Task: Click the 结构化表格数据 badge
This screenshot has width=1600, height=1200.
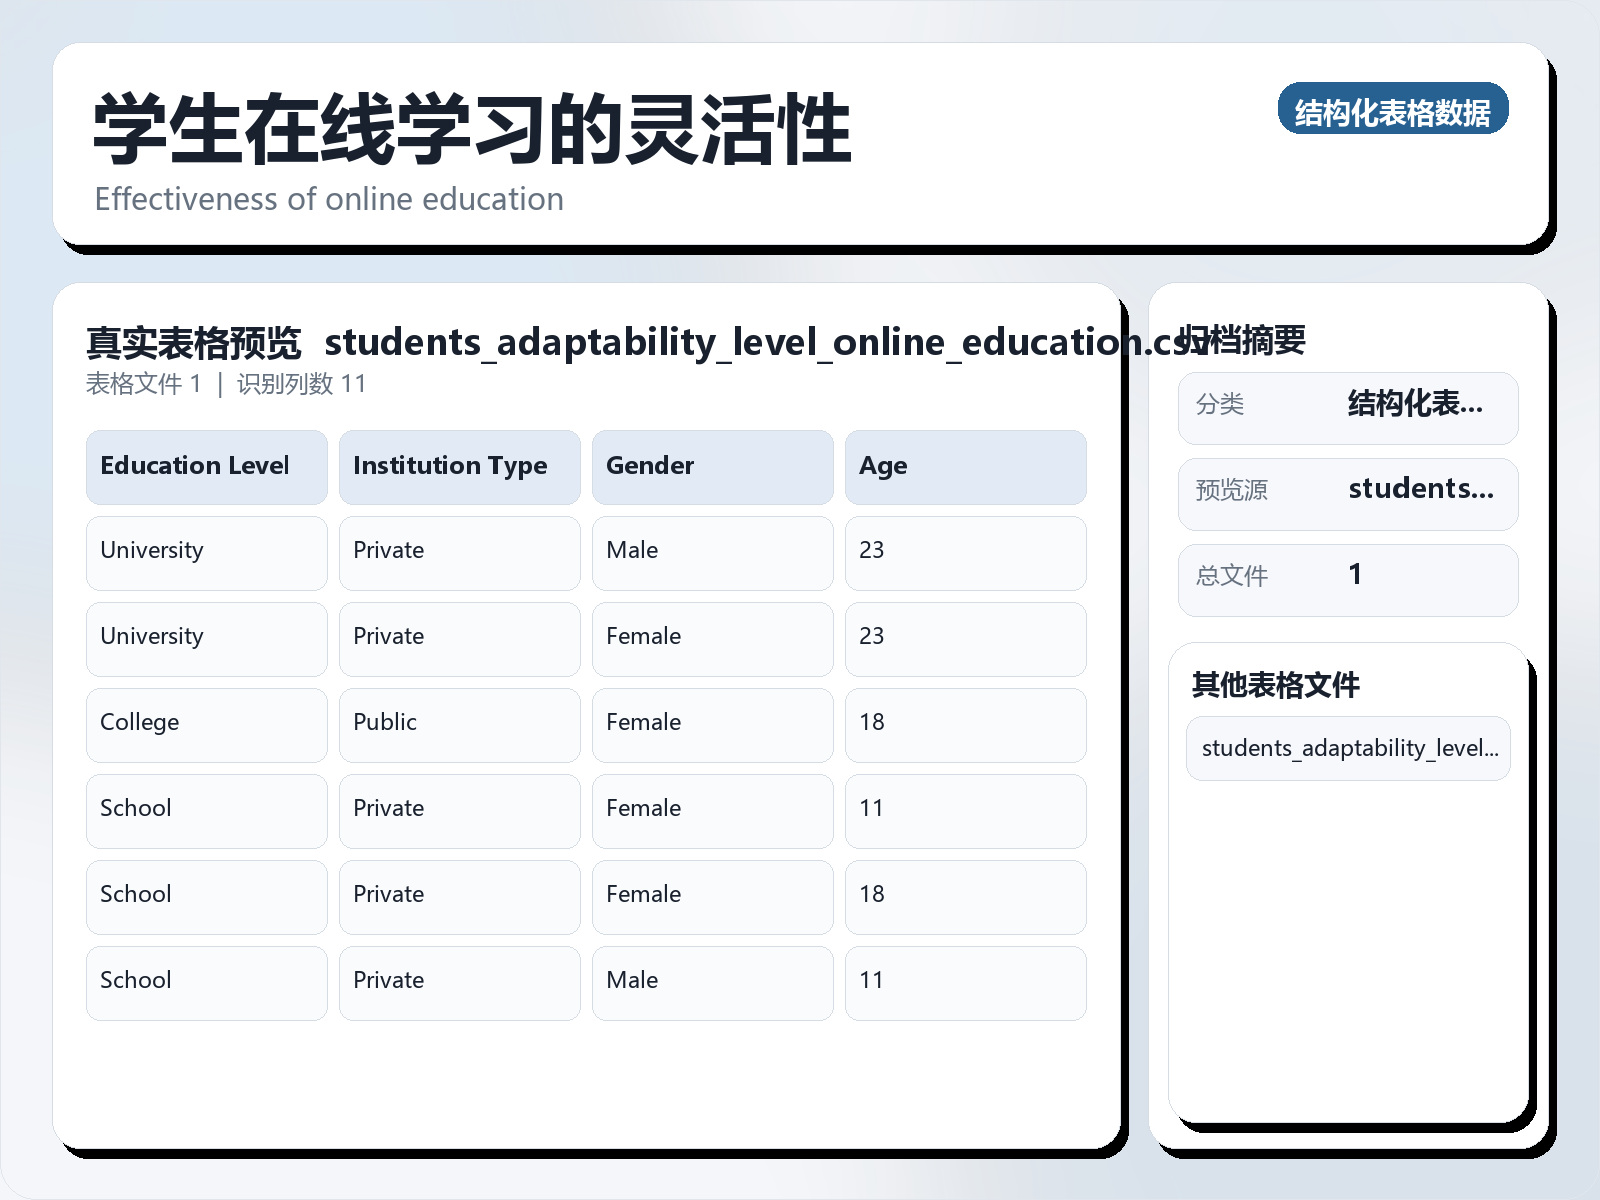Action: pyautogui.click(x=1393, y=110)
